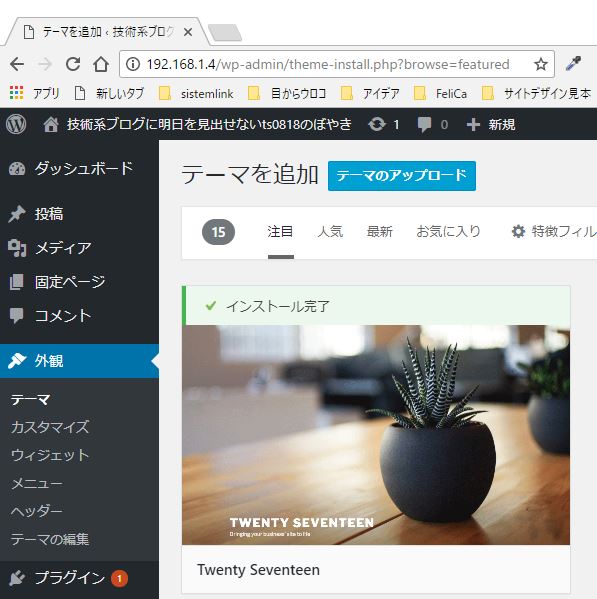The image size is (597, 599).
Task: Click the plus icon for 新規
Action: 473,125
